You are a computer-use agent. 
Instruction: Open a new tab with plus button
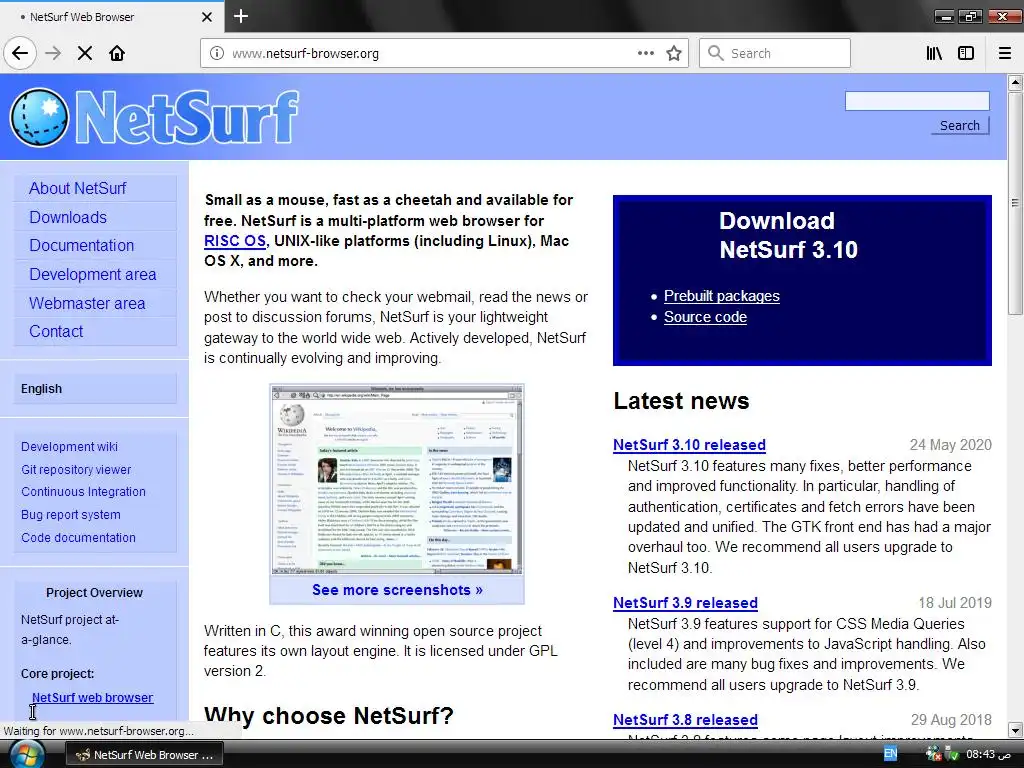[x=241, y=16]
